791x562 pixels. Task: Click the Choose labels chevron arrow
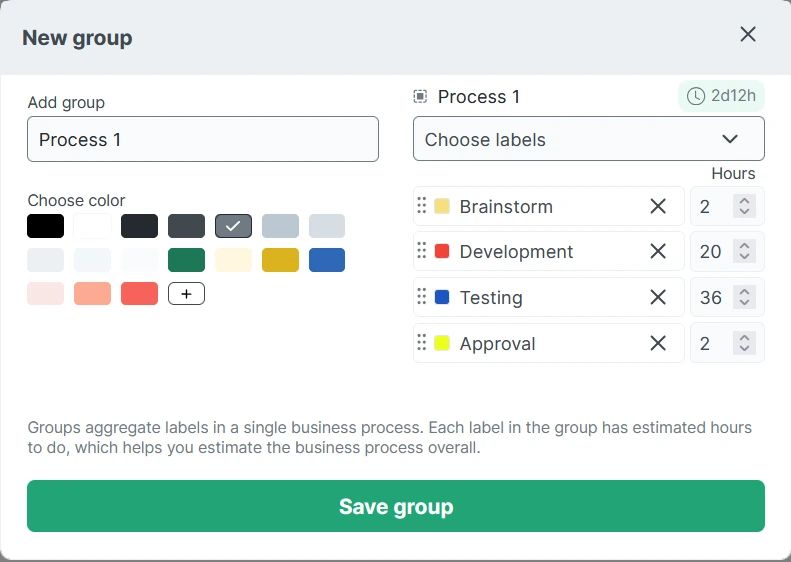click(730, 139)
